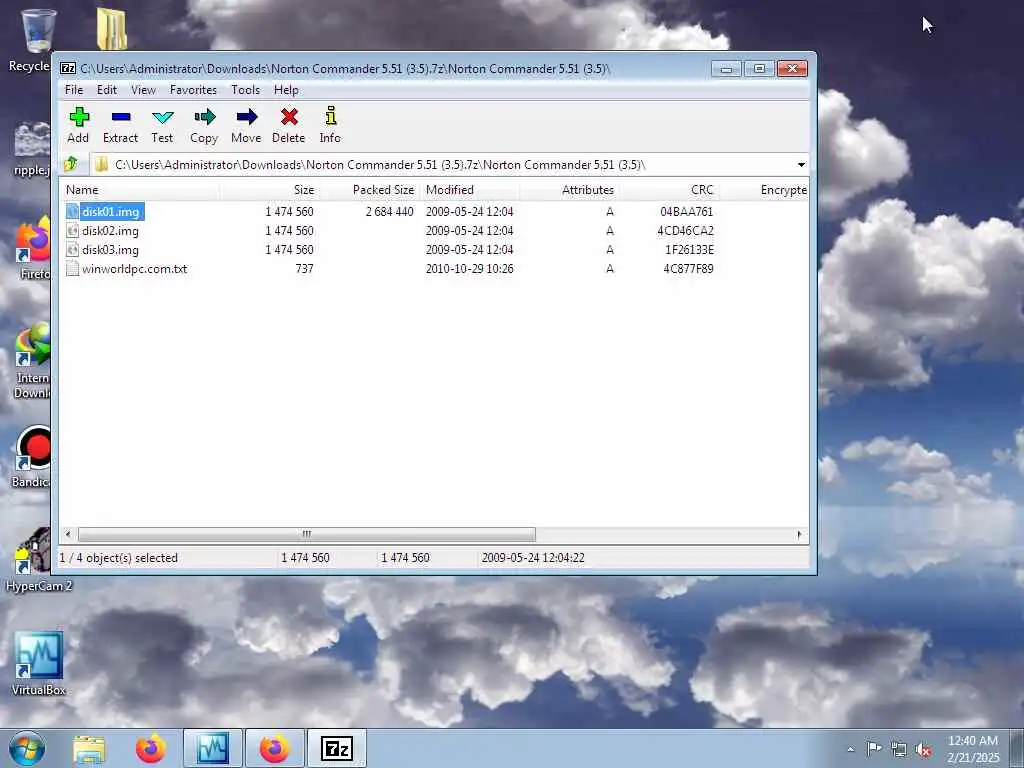Select disk01.img file name
This screenshot has width=1024, height=768.
tap(110, 212)
